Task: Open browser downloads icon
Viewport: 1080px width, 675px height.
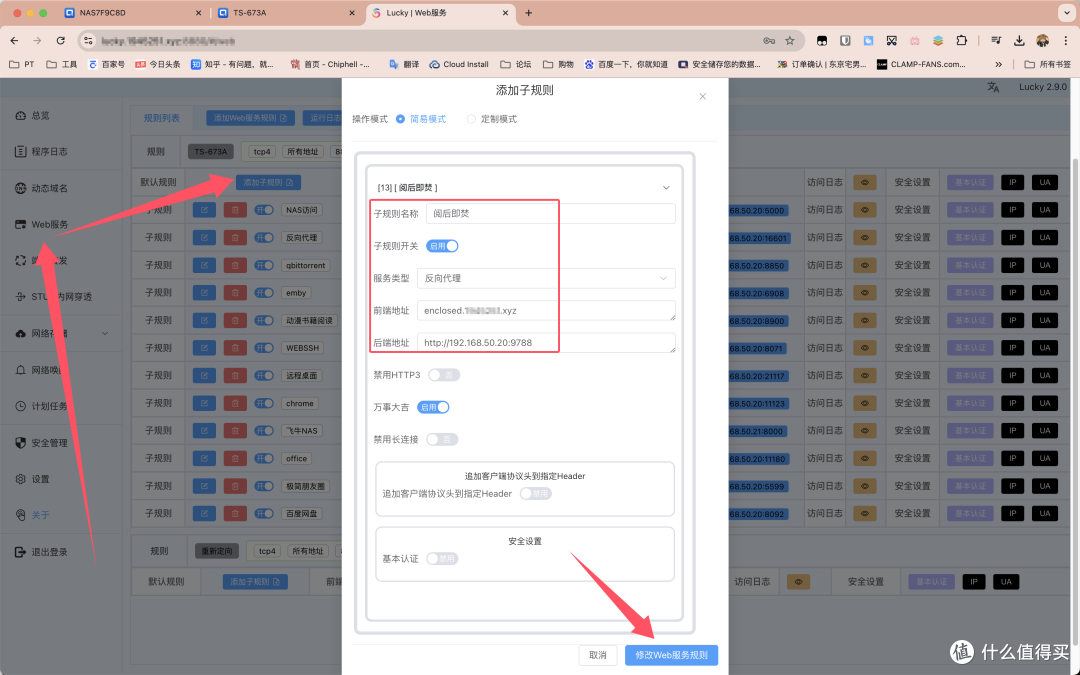Action: [x=1019, y=41]
